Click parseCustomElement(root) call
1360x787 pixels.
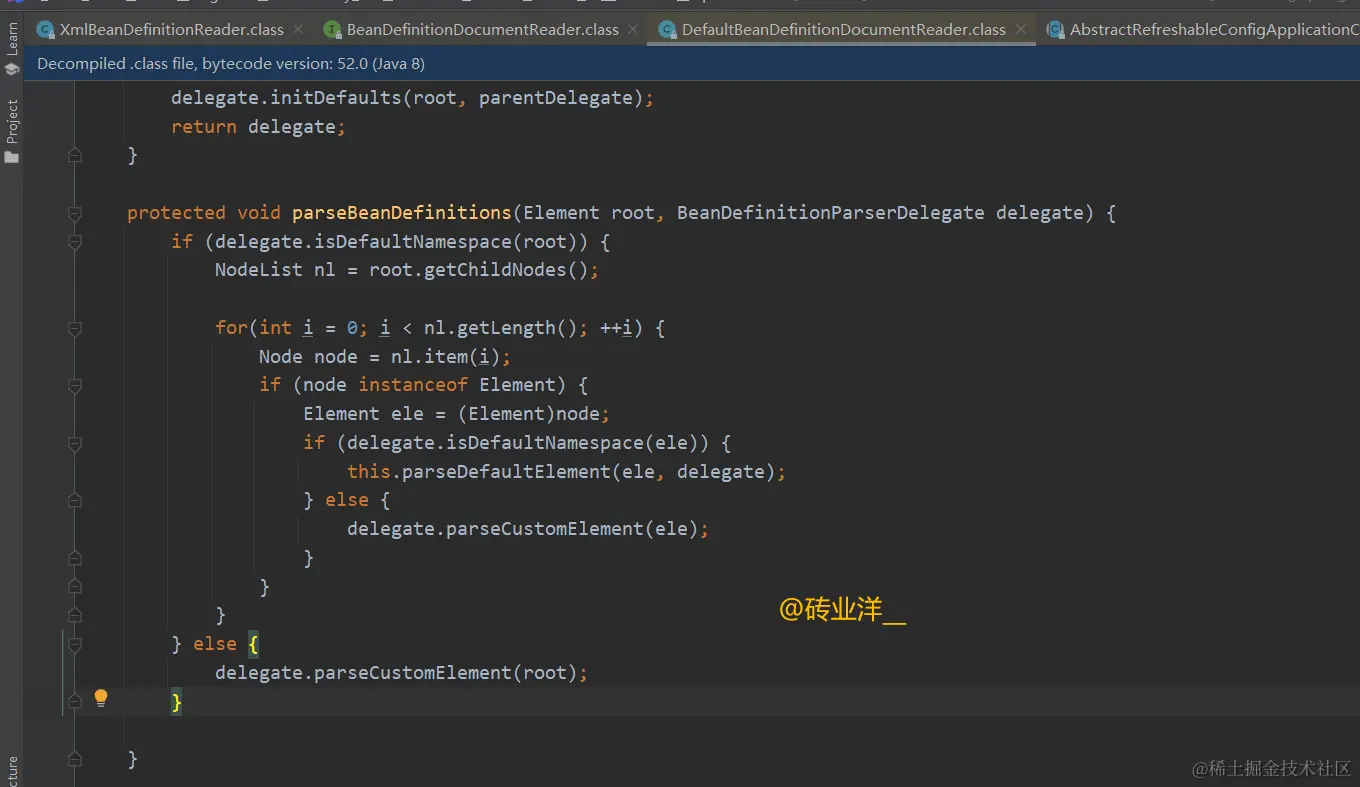[445, 673]
